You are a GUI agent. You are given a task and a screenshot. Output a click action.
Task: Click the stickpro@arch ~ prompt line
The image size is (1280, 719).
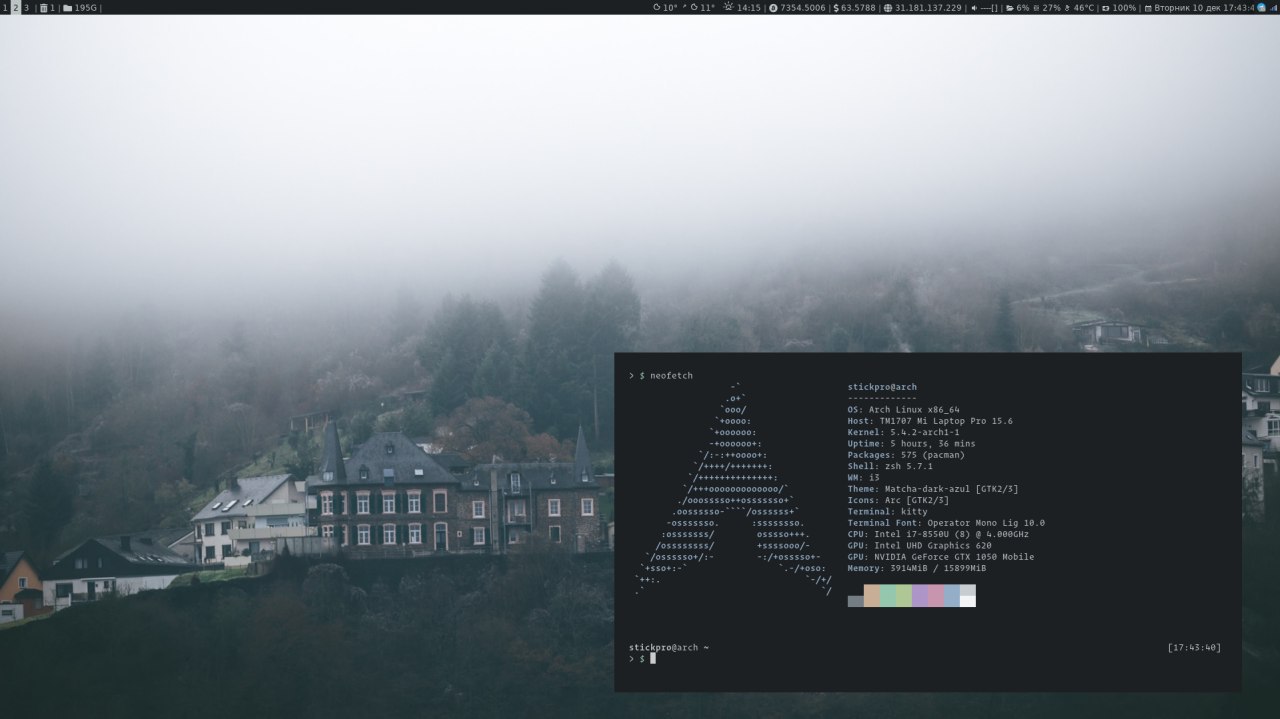[x=669, y=647]
